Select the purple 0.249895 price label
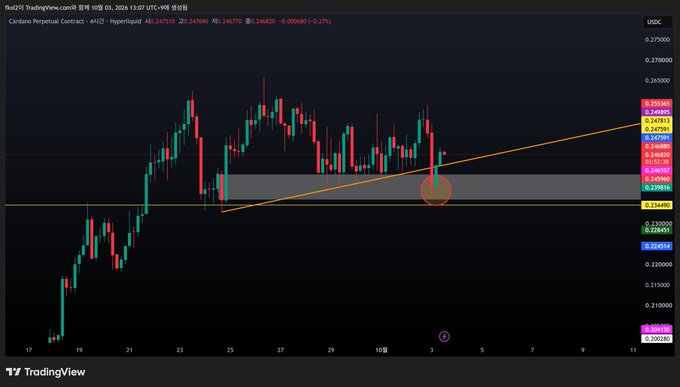The image size is (680, 387). click(657, 112)
